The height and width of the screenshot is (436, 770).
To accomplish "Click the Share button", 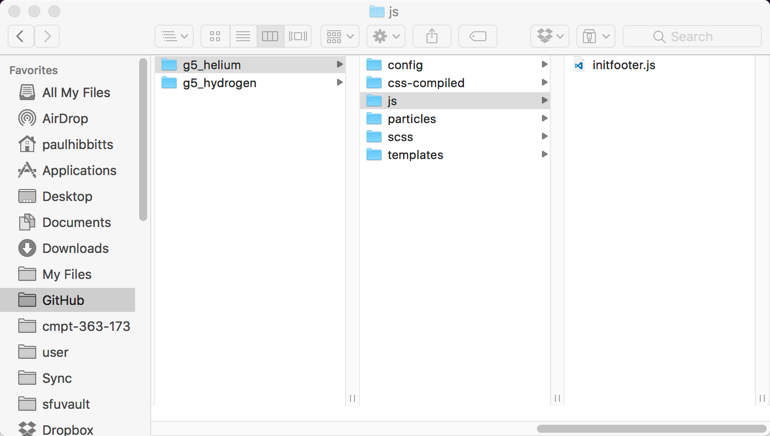I will click(432, 36).
